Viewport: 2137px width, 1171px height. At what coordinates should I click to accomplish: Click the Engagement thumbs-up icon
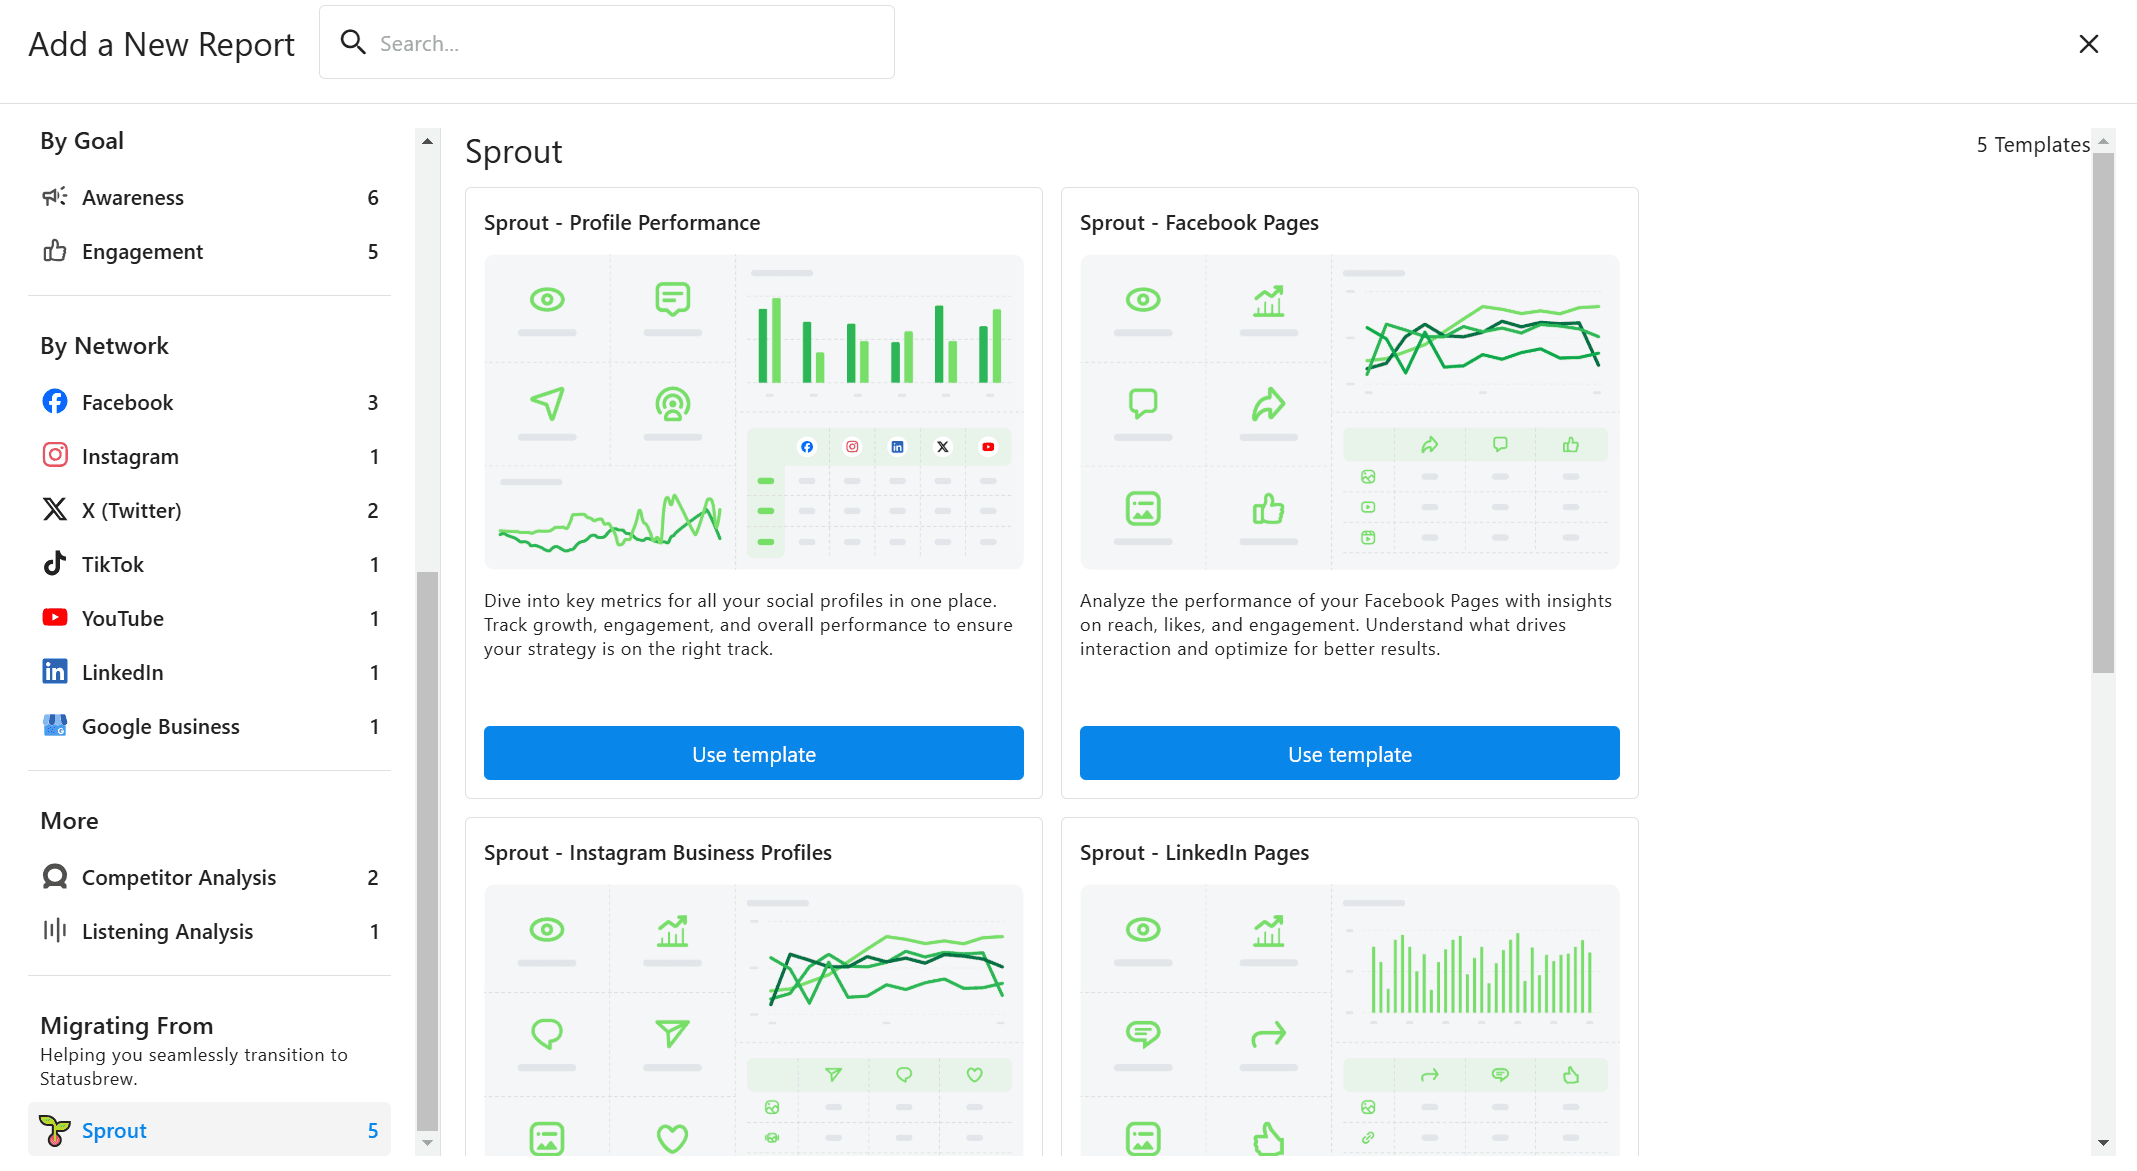(55, 251)
